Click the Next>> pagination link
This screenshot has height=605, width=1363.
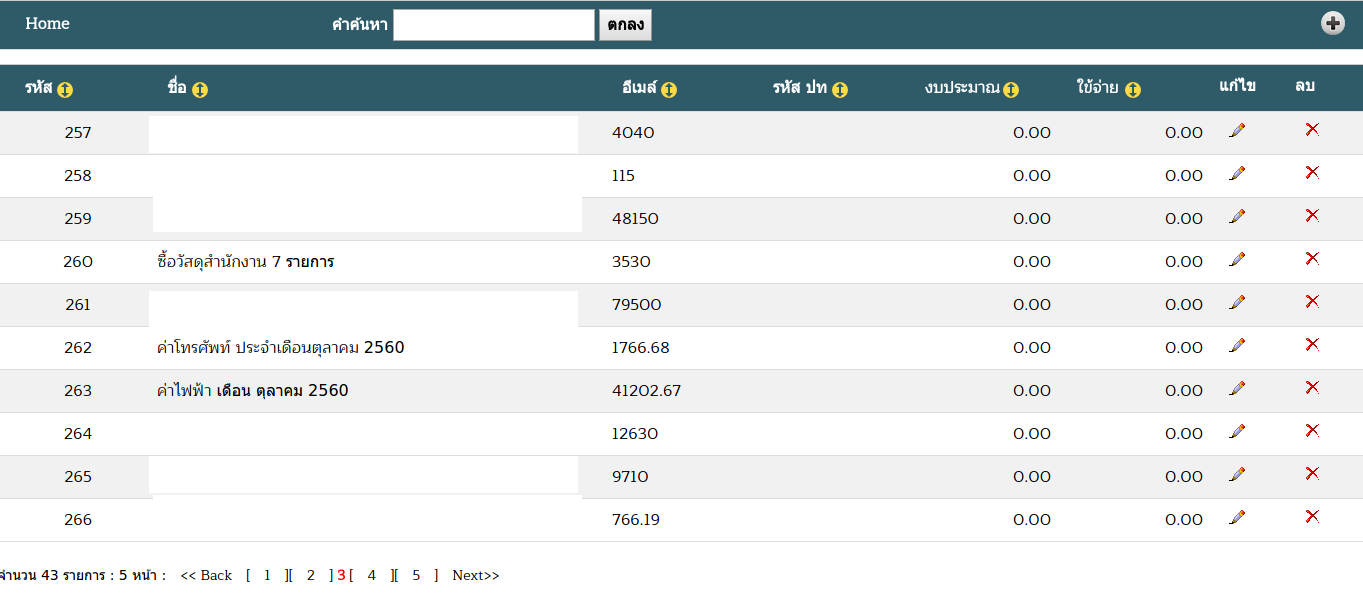click(475, 576)
